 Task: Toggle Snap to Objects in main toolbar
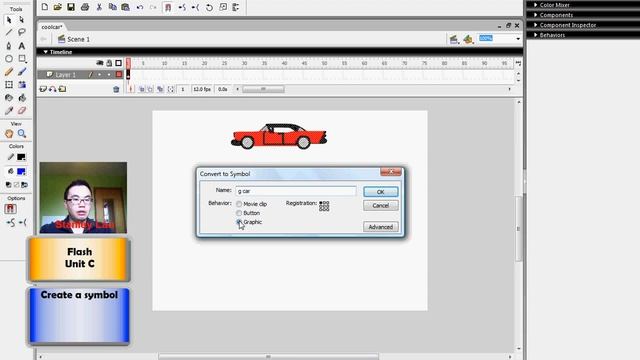167,7
